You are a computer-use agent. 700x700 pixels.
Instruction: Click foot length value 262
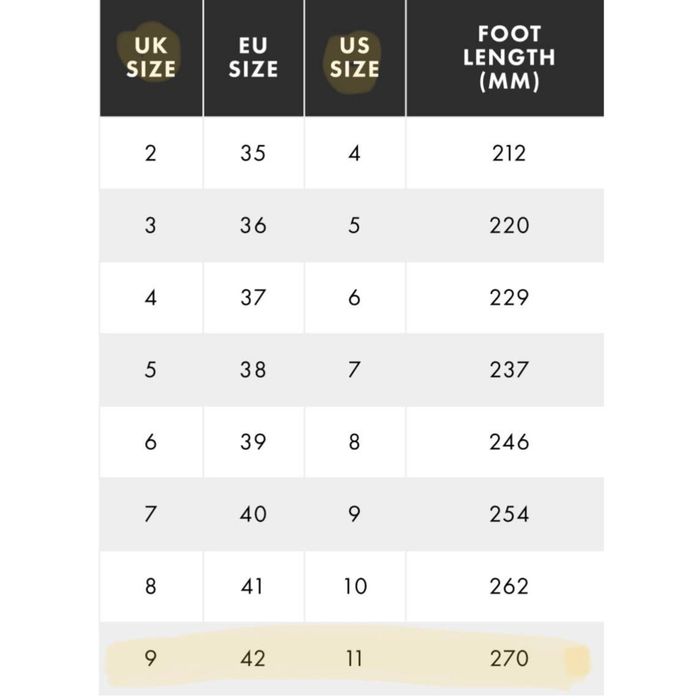(x=508, y=585)
